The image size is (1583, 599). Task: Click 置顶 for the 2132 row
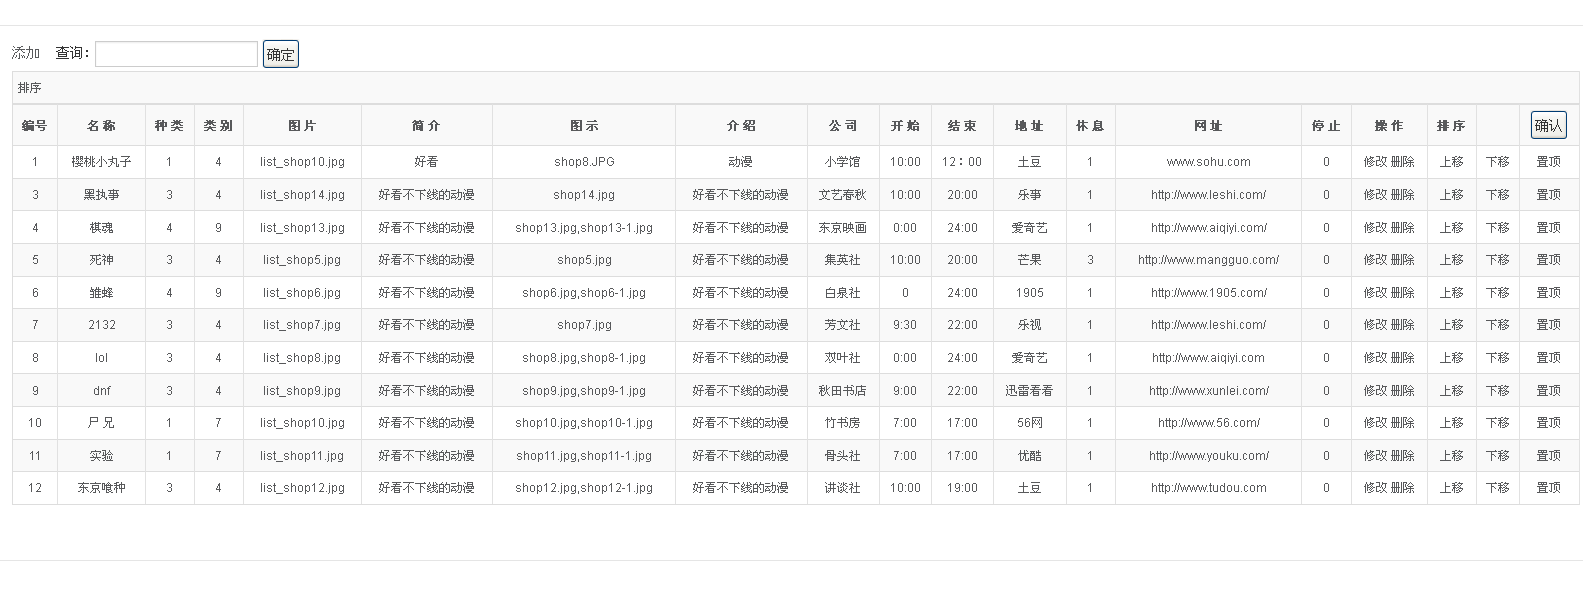[x=1548, y=325]
